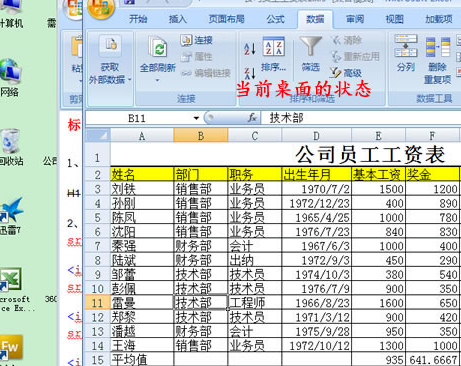Click the header cell 职务
This screenshot has height=366, width=461.
coord(255,174)
